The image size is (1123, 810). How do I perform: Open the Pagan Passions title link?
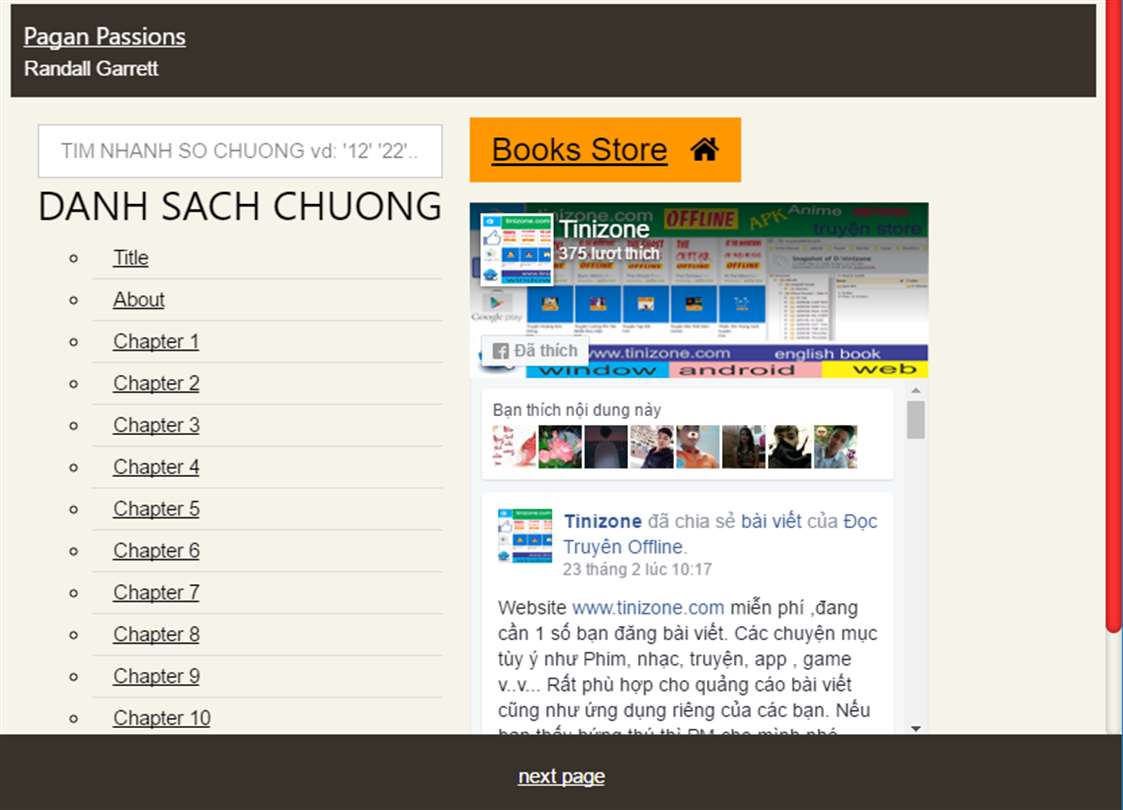click(105, 37)
